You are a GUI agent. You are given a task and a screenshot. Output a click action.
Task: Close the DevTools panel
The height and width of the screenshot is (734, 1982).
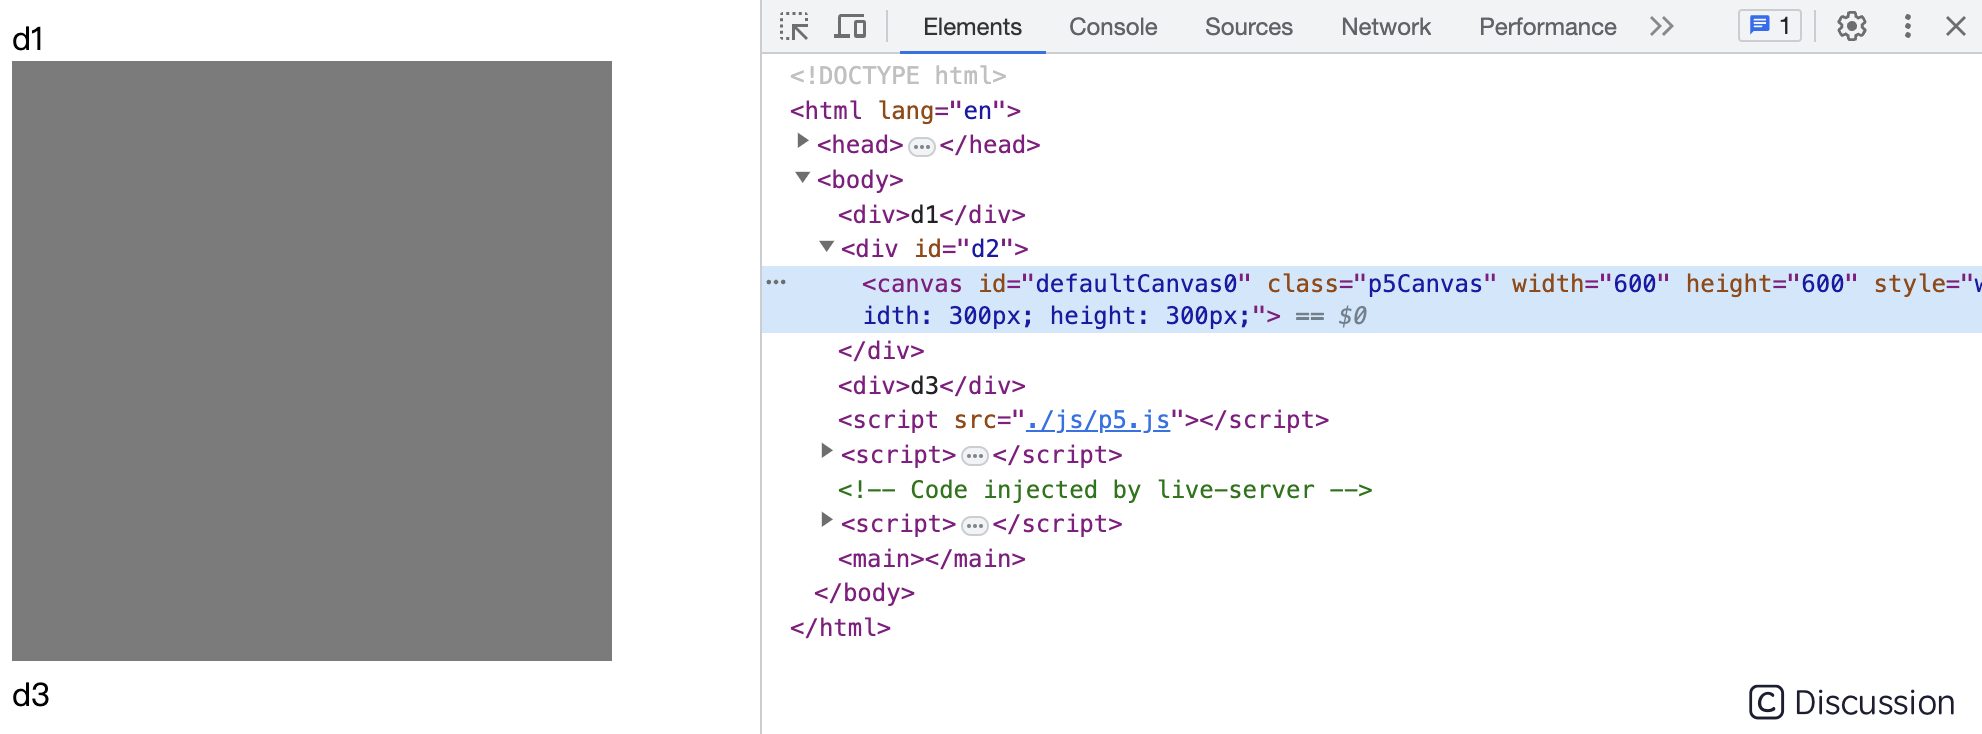pos(1956,27)
